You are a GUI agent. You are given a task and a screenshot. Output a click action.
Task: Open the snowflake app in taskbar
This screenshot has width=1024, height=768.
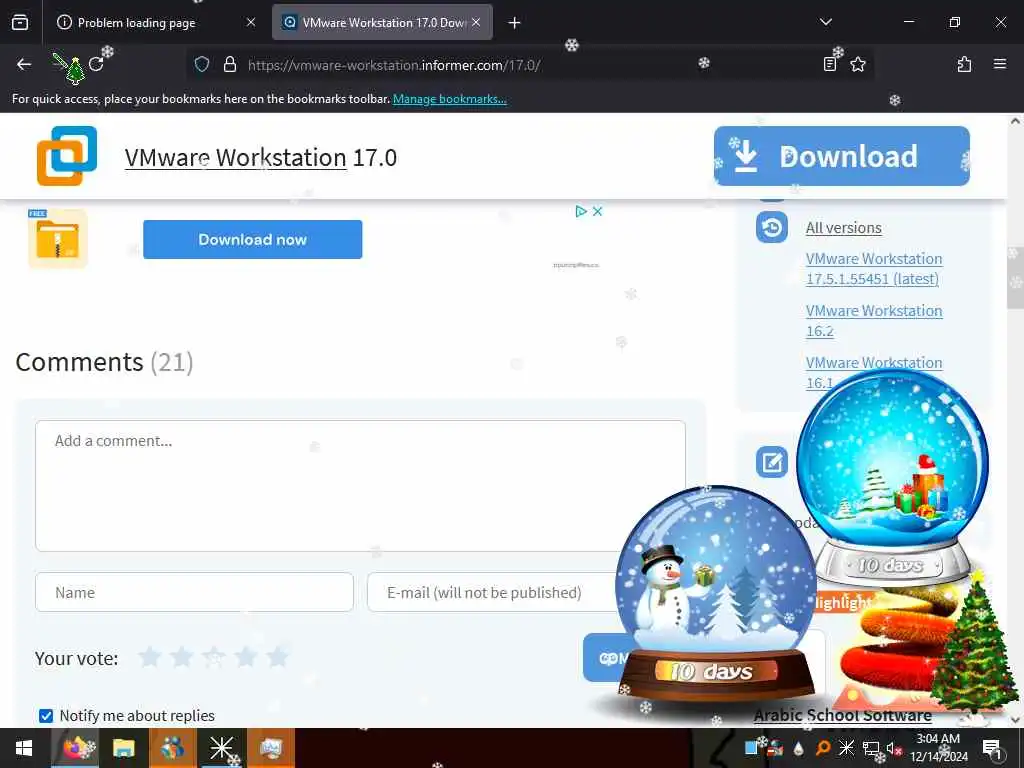tap(221, 748)
